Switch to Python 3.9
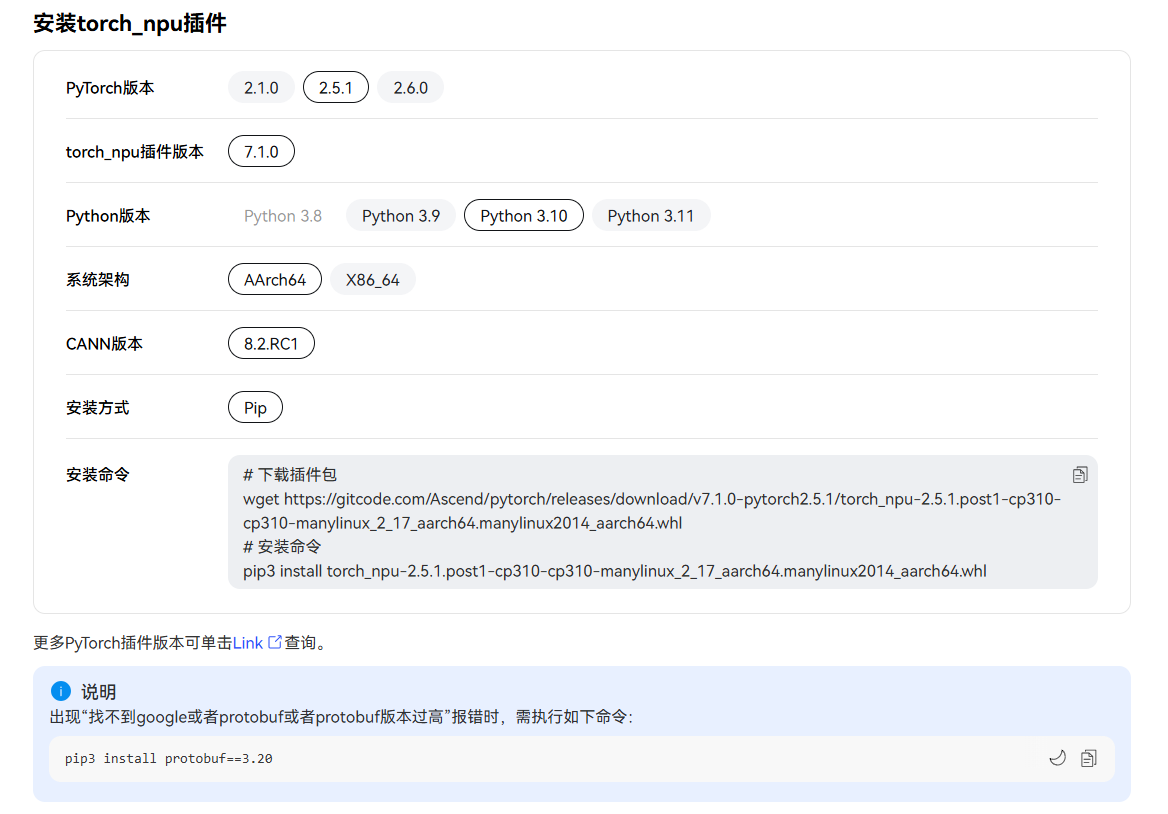This screenshot has height=814, width=1168. click(x=400, y=216)
